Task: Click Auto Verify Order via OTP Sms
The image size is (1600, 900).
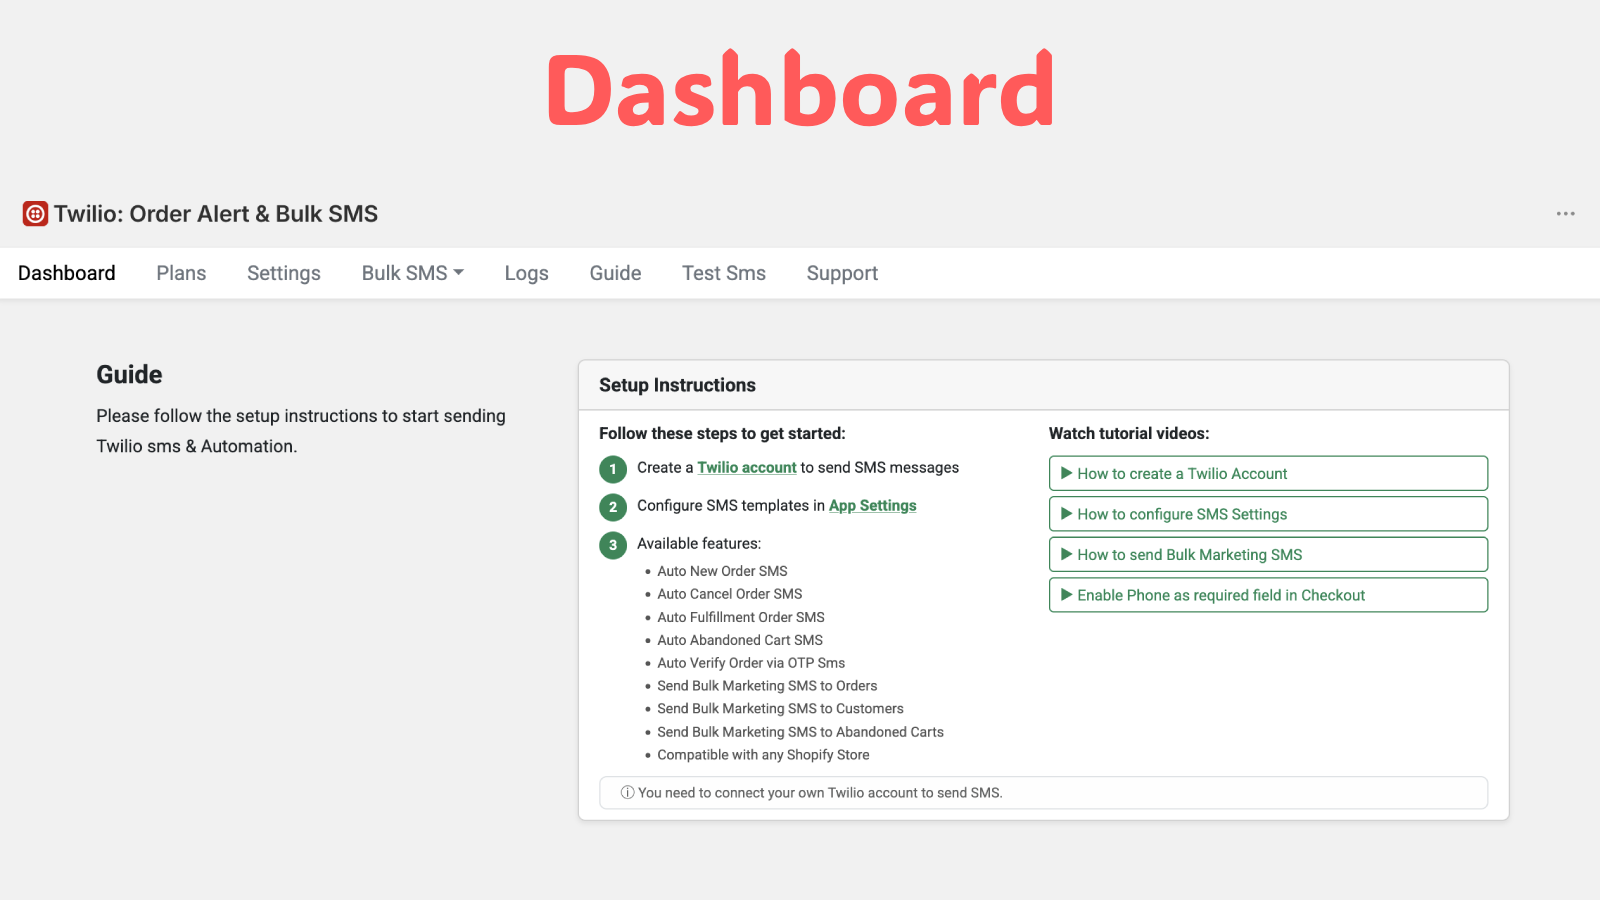Action: [751, 663]
